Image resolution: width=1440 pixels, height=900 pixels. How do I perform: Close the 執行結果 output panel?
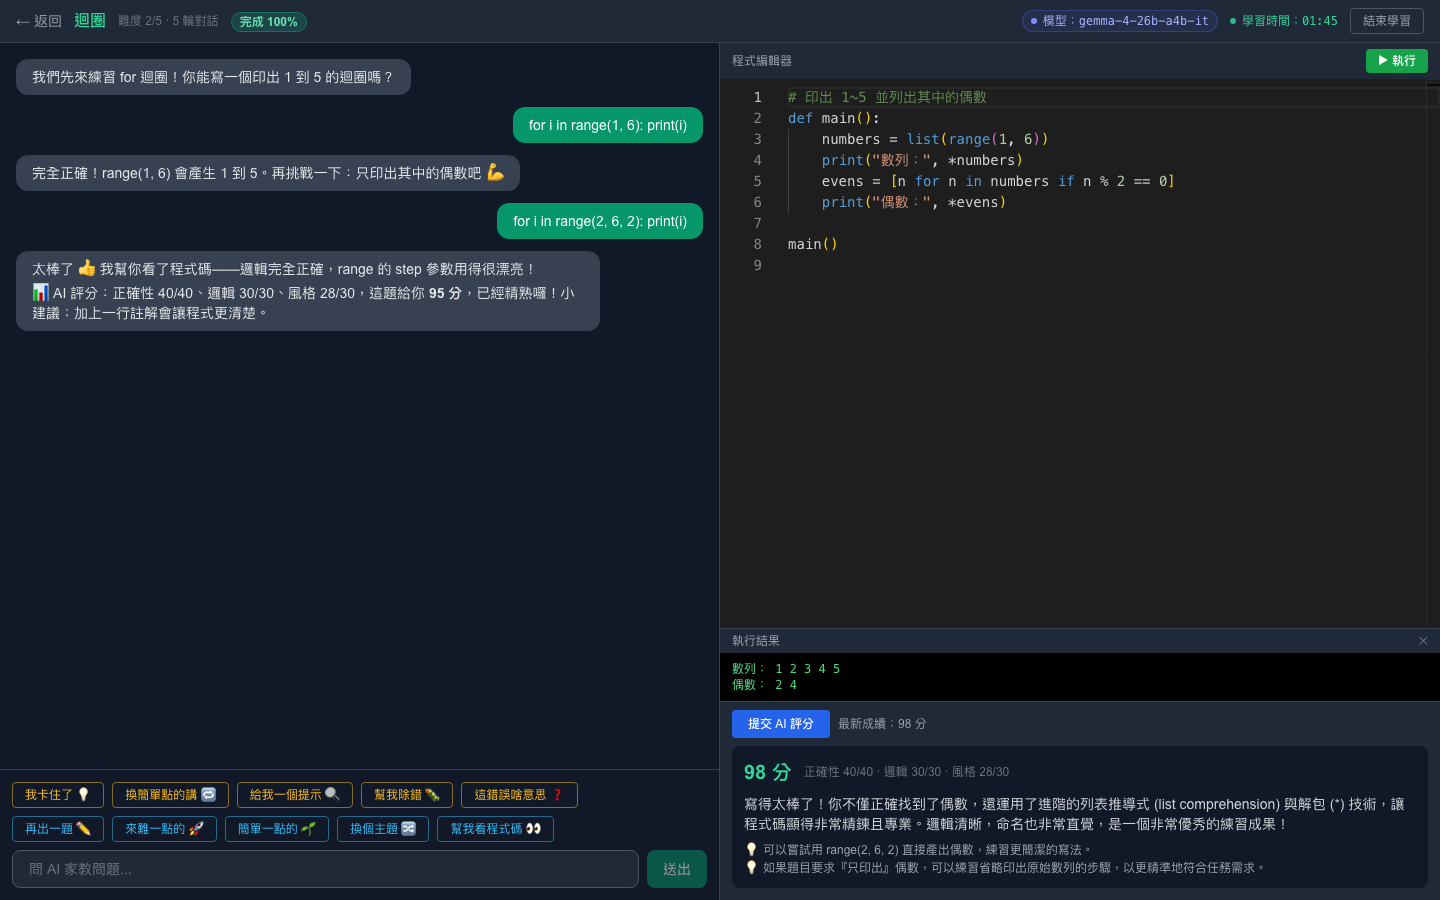(x=1423, y=641)
